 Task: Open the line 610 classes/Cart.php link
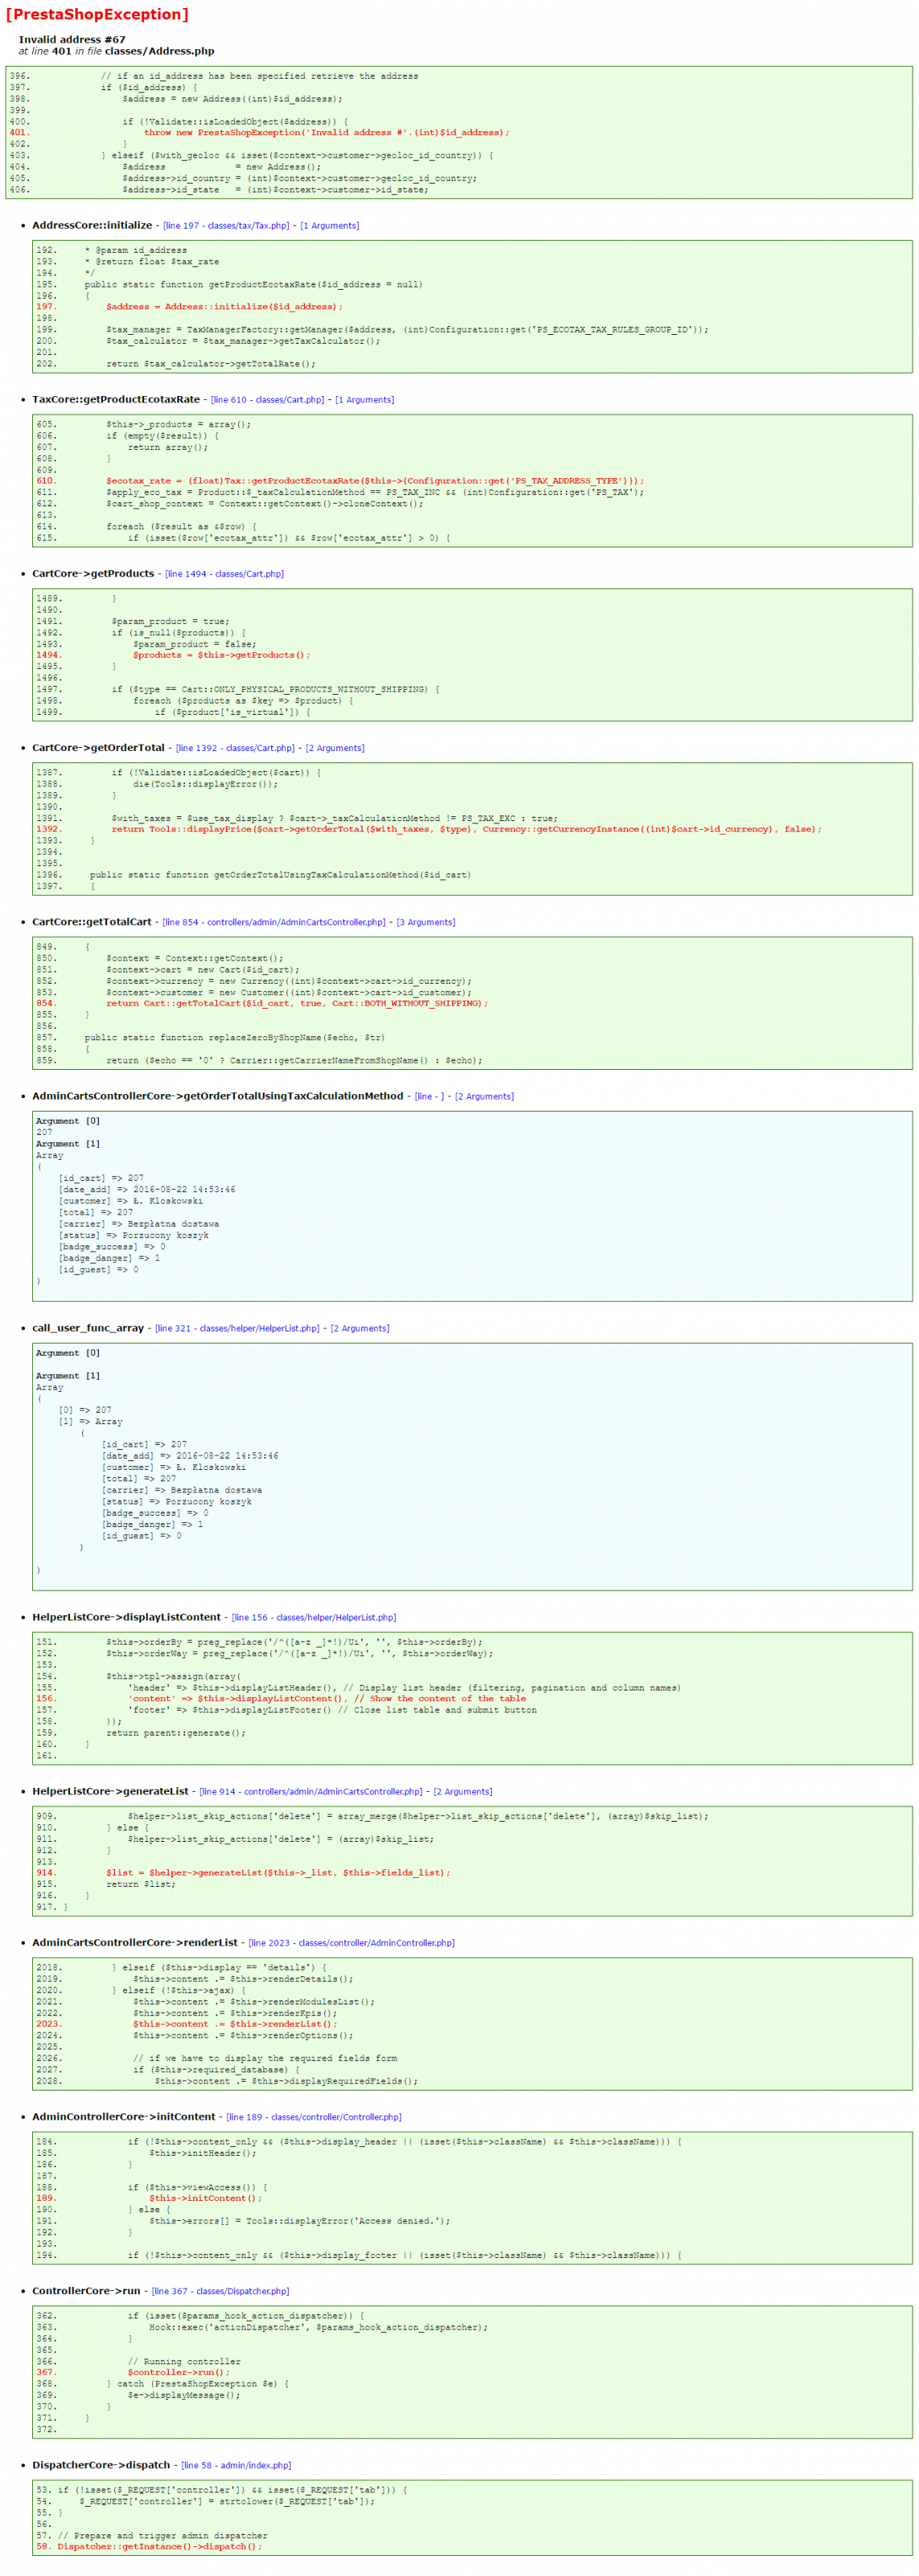(x=268, y=400)
